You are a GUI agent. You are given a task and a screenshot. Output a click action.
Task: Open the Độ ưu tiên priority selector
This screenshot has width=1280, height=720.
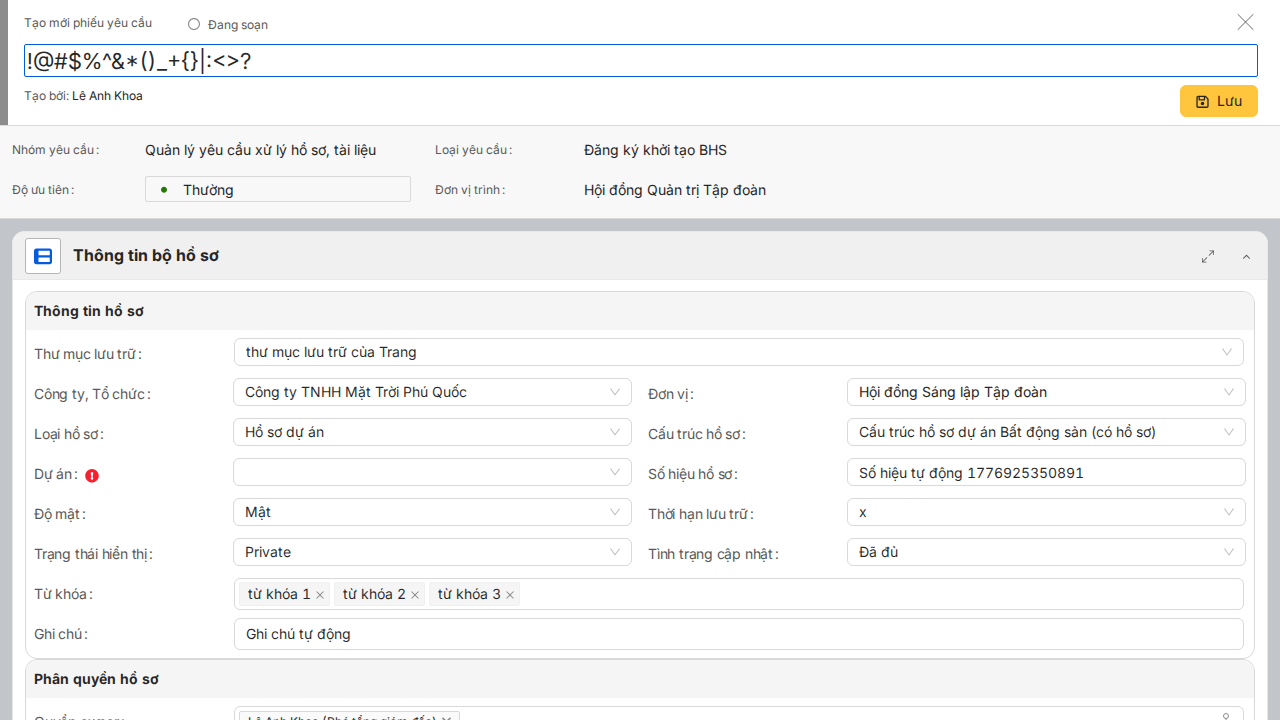click(x=278, y=189)
